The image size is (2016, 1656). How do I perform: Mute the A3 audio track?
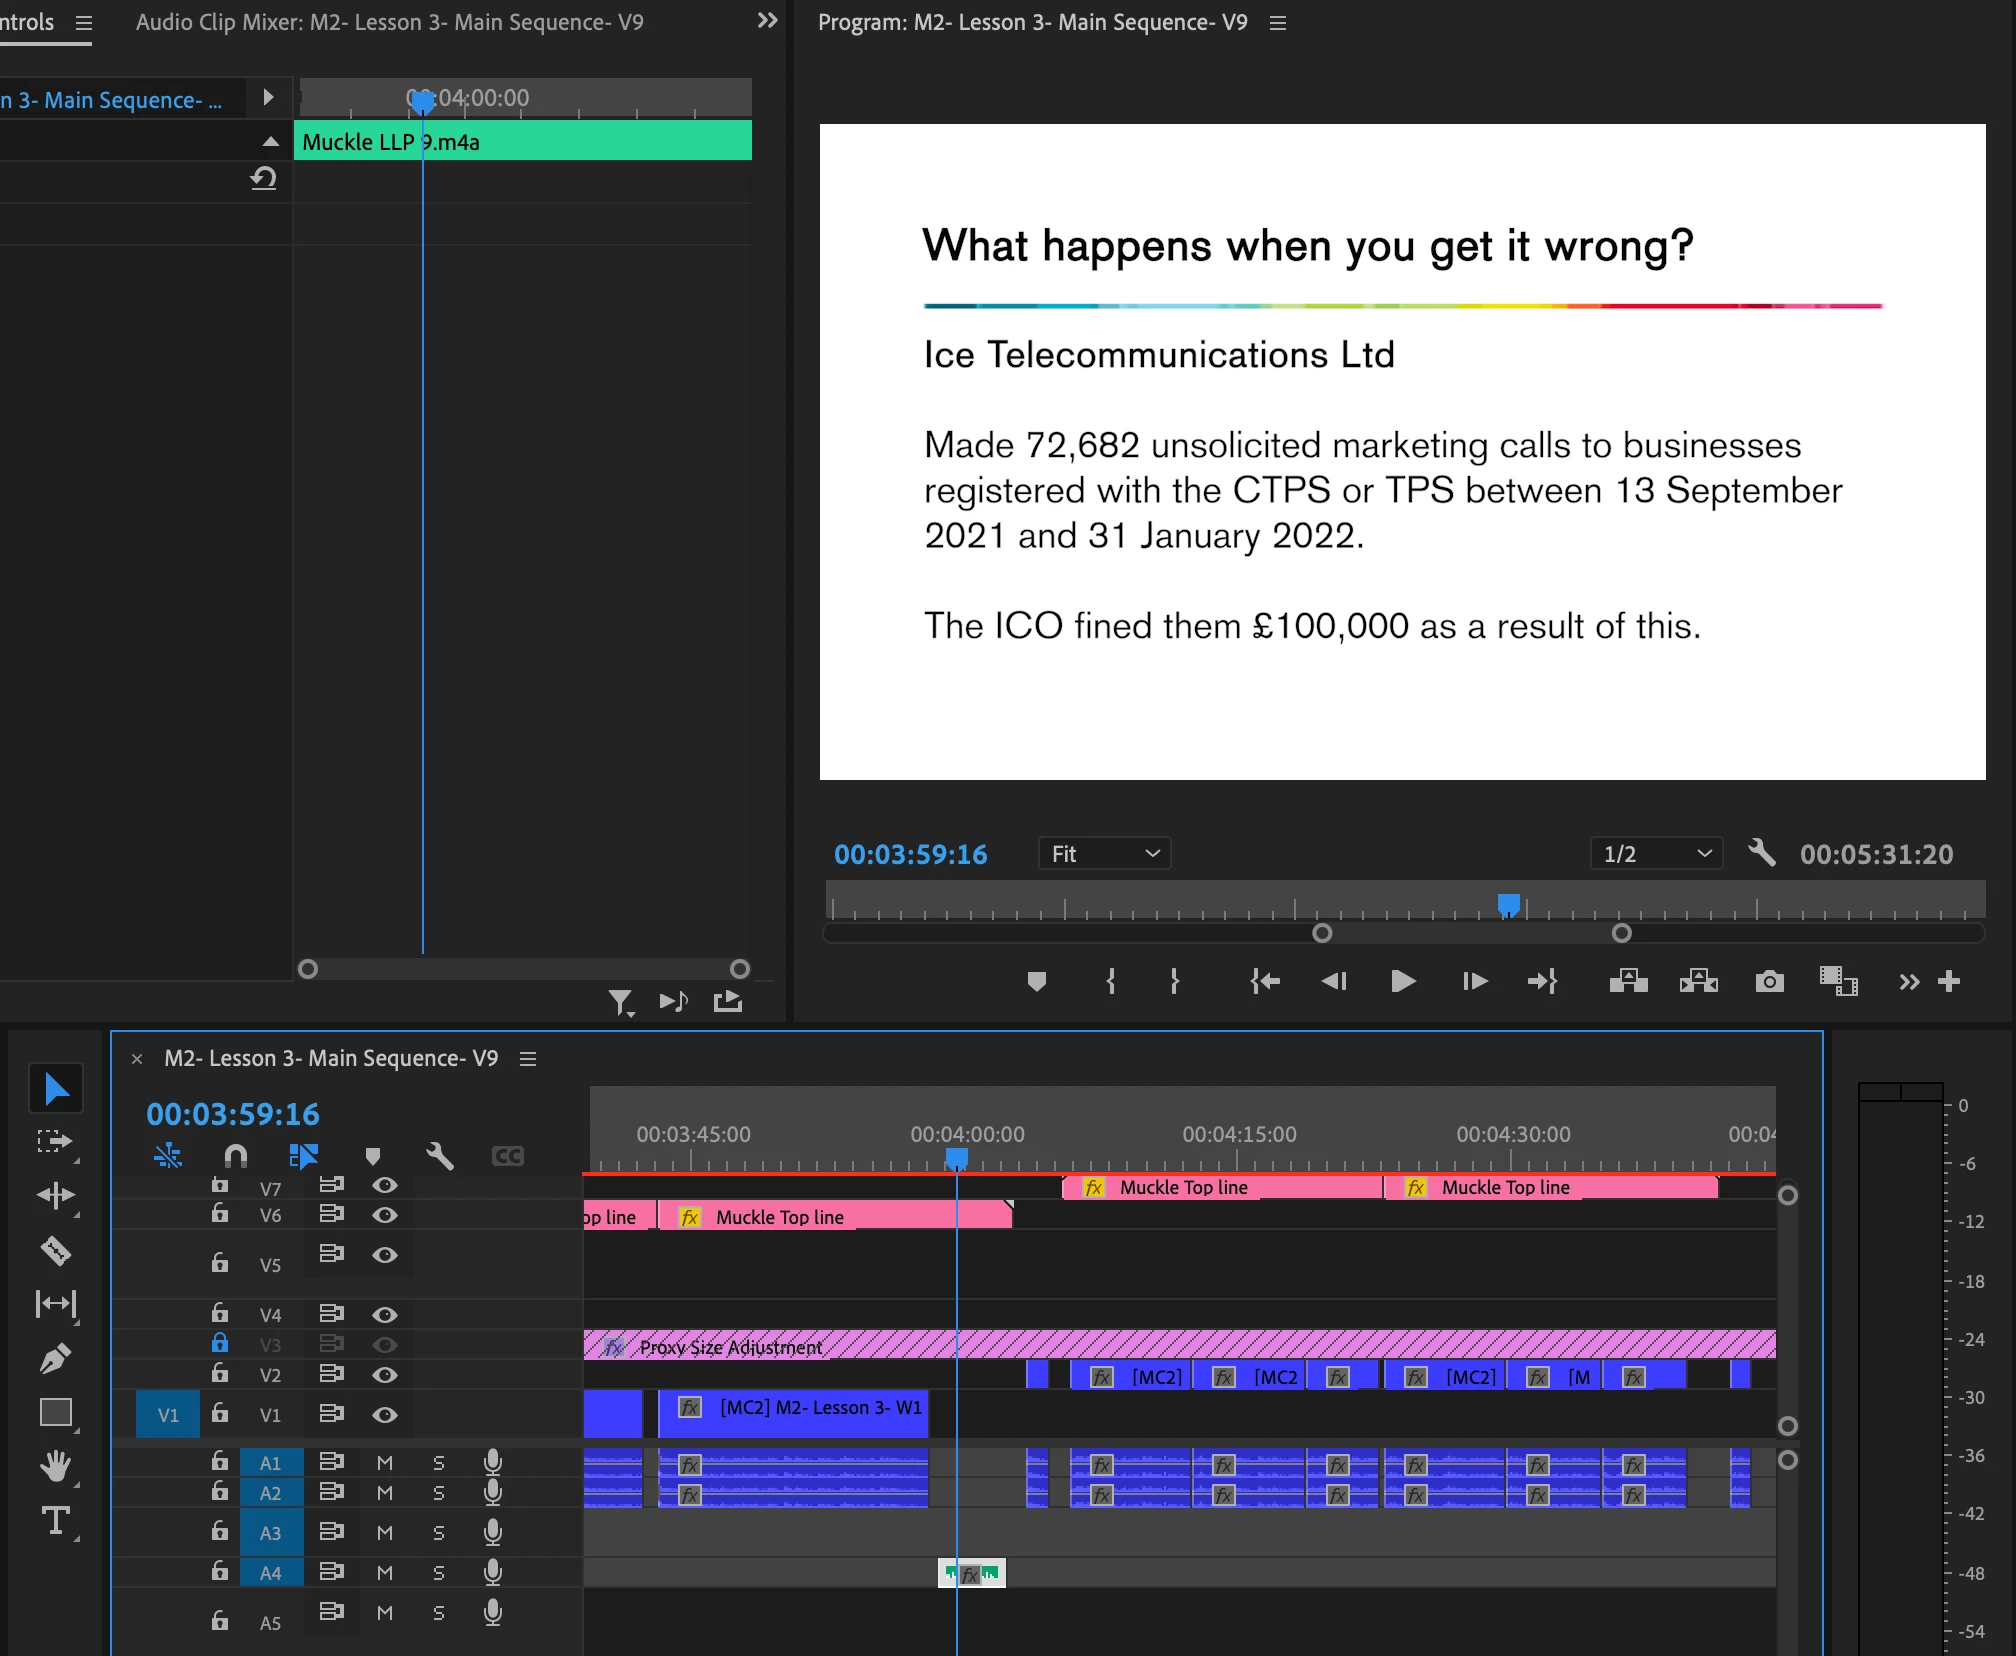(x=385, y=1532)
